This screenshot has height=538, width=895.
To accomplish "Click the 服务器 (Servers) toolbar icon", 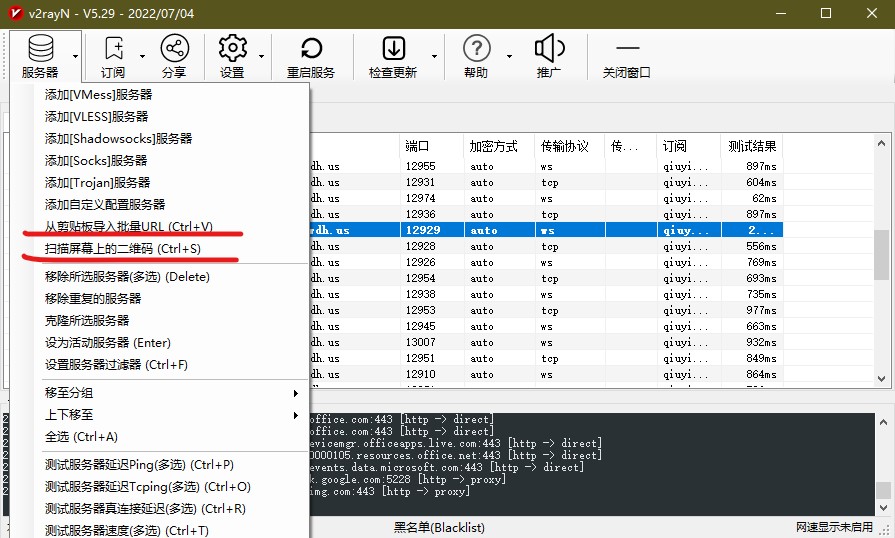I will tap(40, 55).
